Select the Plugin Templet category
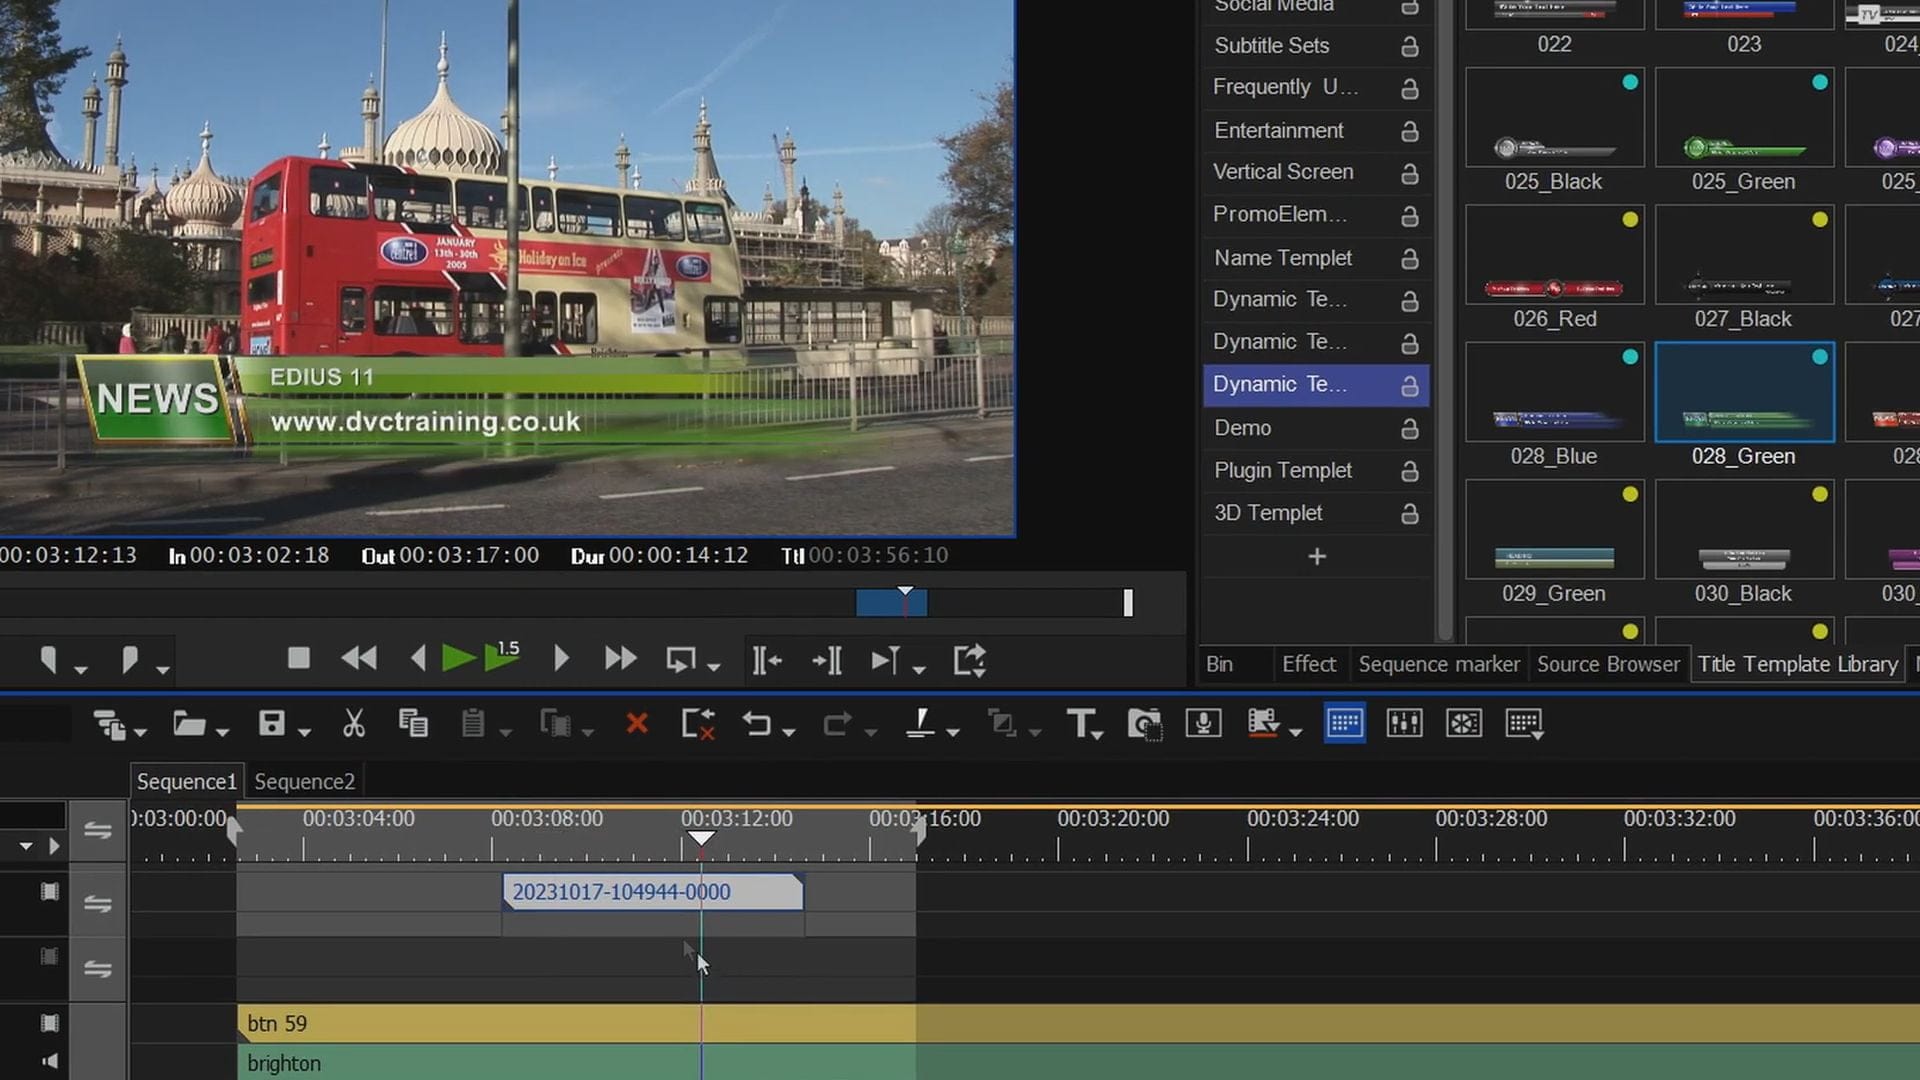 pos(1282,470)
